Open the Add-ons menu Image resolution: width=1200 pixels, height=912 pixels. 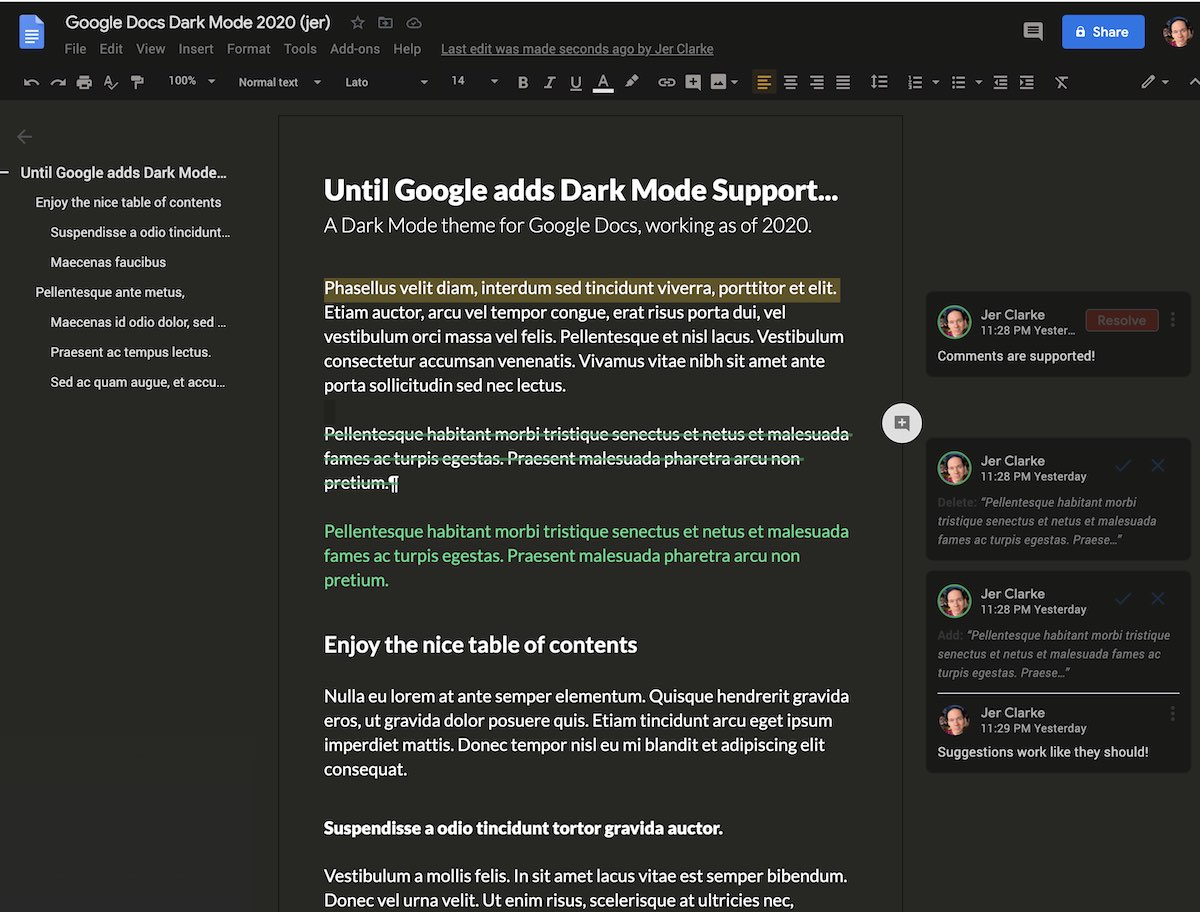pyautogui.click(x=355, y=49)
